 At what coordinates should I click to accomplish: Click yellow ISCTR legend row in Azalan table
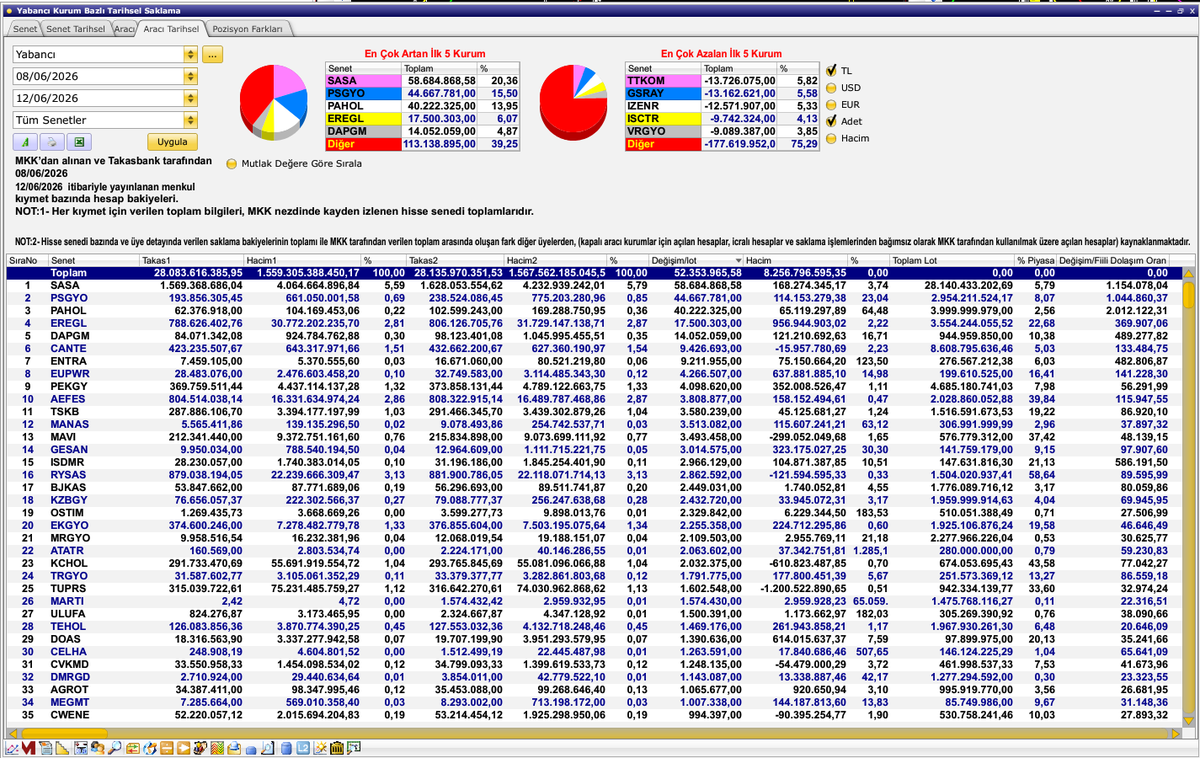(x=722, y=119)
